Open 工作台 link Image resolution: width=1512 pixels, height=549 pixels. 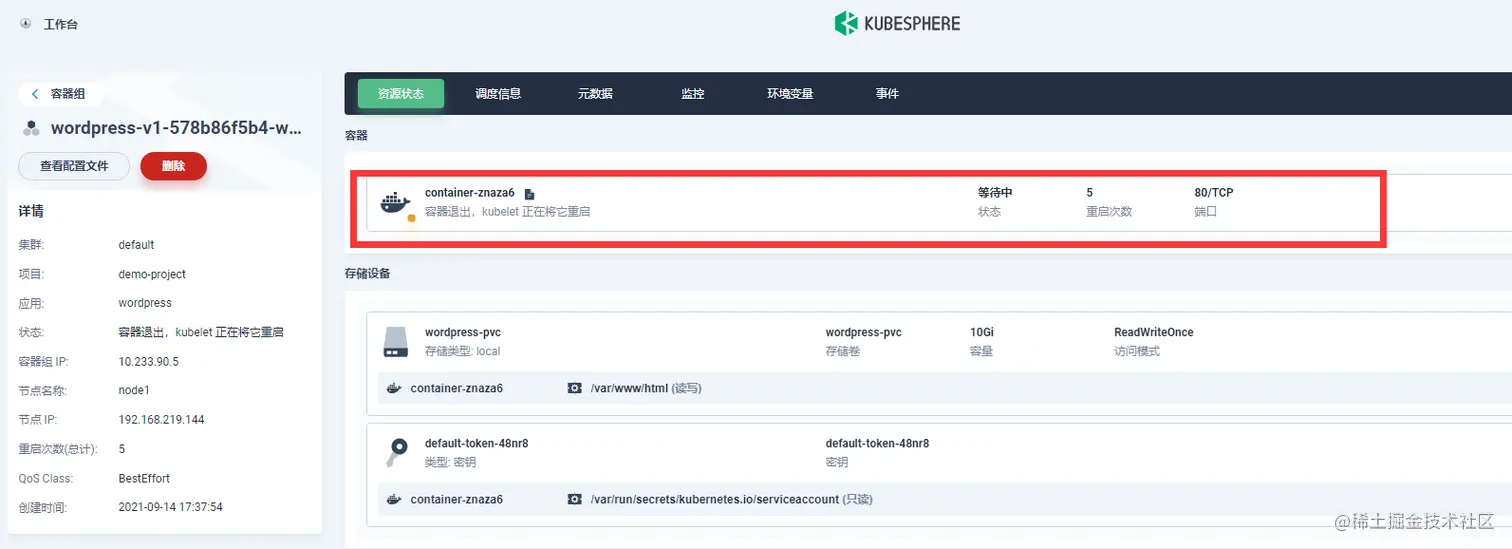pos(61,24)
